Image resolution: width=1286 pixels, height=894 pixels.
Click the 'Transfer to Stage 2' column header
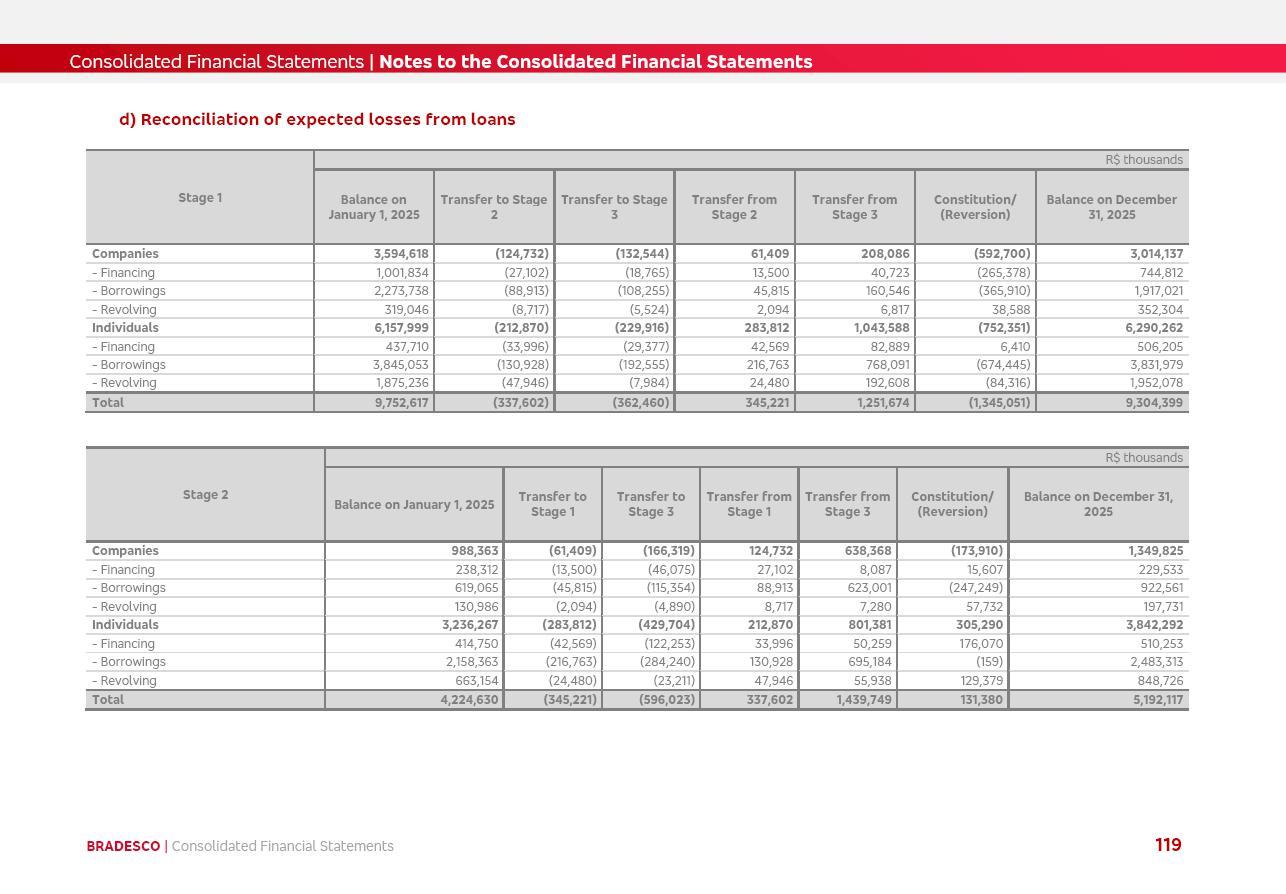(x=494, y=207)
